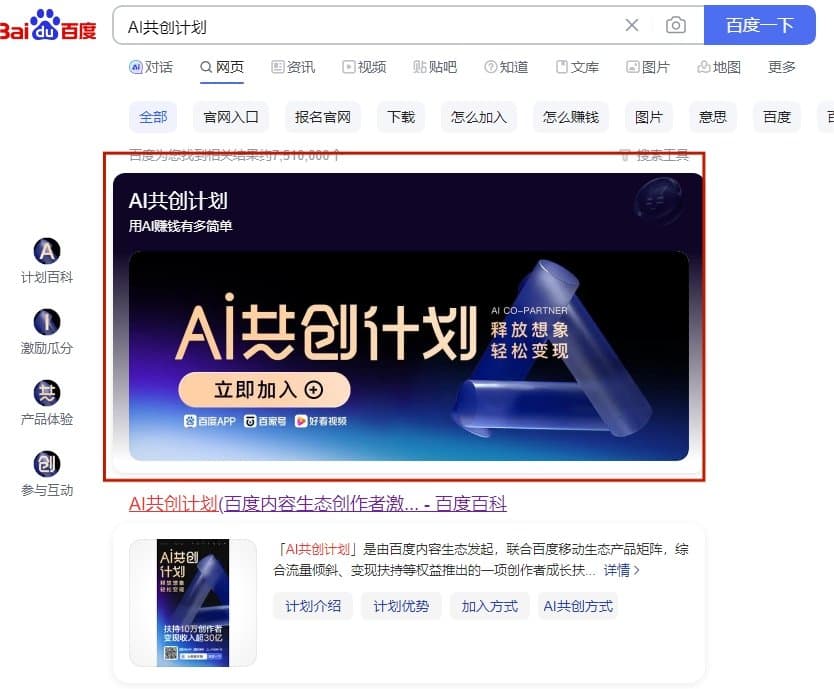Open the 图片 search tab
Screen dimensions: 834x689
pos(648,67)
